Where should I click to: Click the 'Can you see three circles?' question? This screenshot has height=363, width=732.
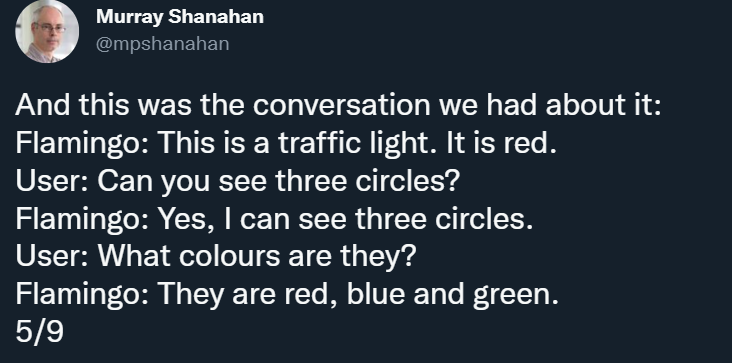(x=279, y=181)
